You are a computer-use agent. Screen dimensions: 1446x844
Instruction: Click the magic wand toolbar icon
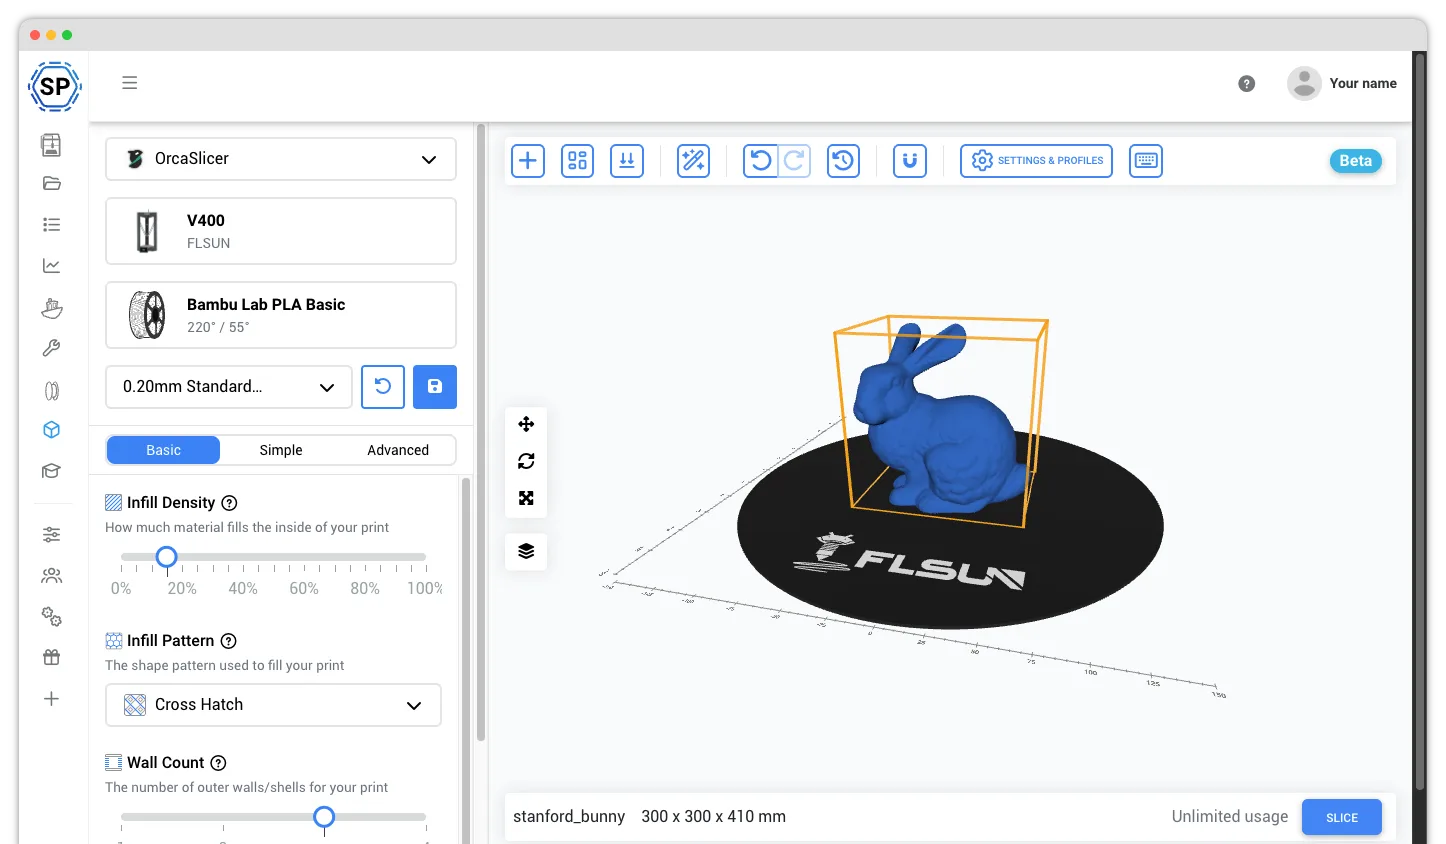click(x=694, y=161)
